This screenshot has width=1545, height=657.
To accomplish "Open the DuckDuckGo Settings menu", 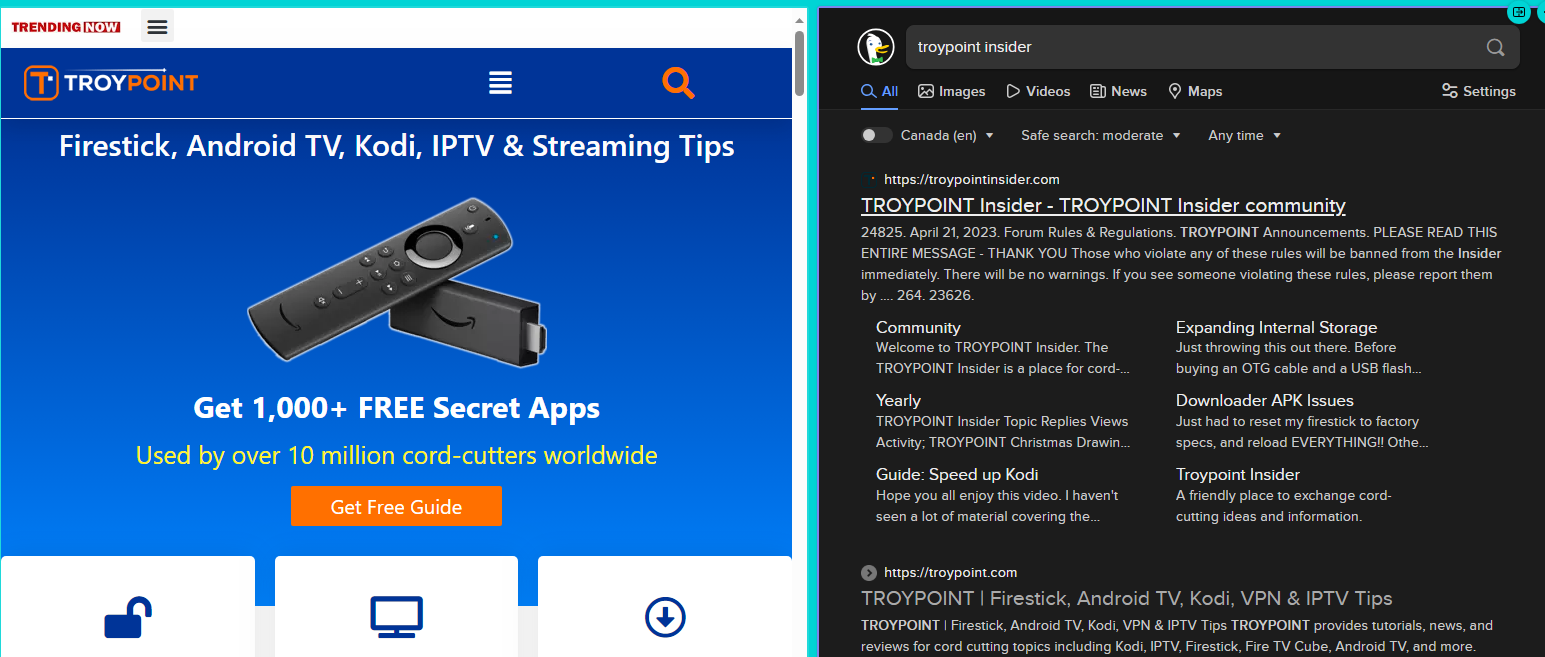I will [x=1478, y=91].
